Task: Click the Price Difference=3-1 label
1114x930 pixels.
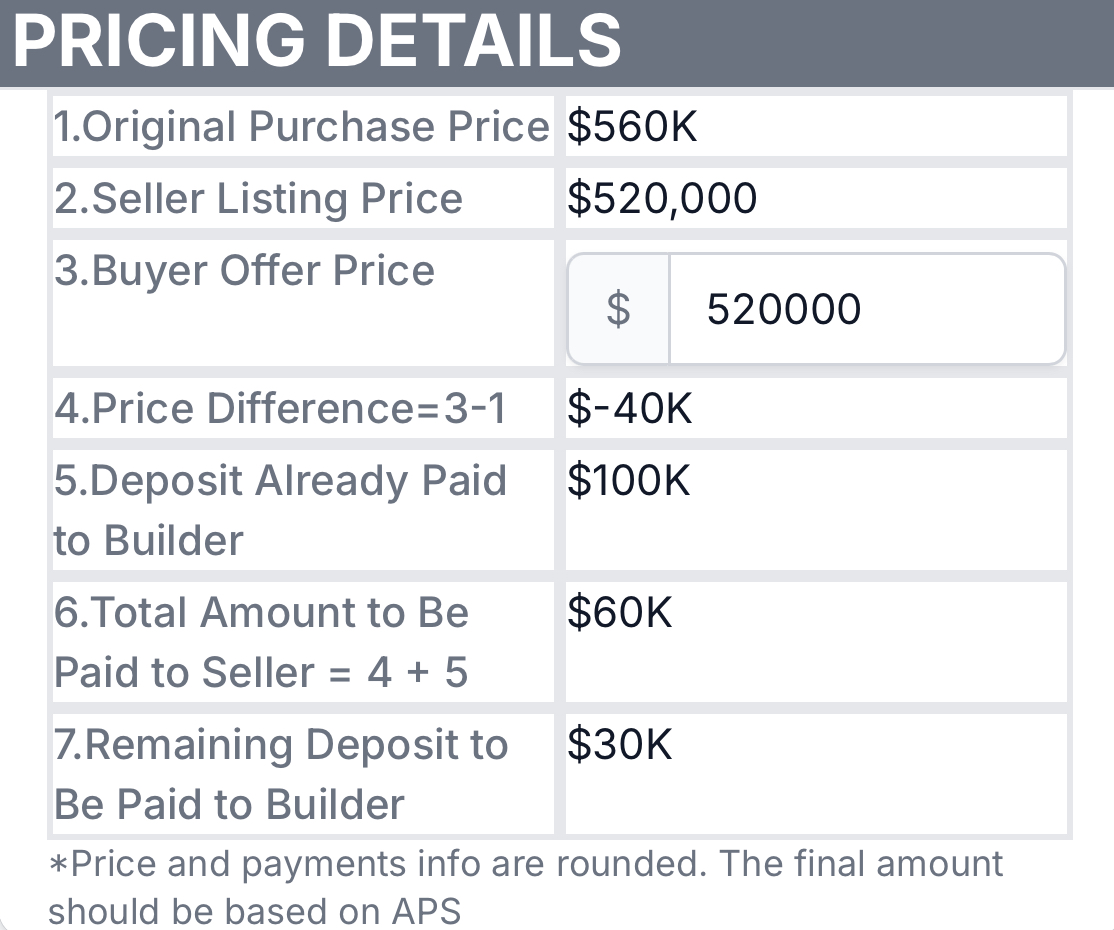Action: pyautogui.click(x=281, y=409)
